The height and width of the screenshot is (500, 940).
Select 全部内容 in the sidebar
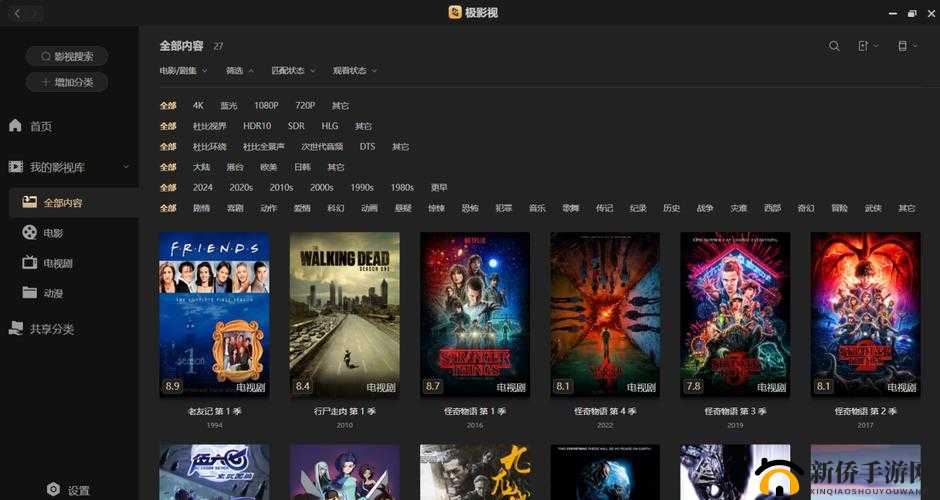pyautogui.click(x=74, y=203)
